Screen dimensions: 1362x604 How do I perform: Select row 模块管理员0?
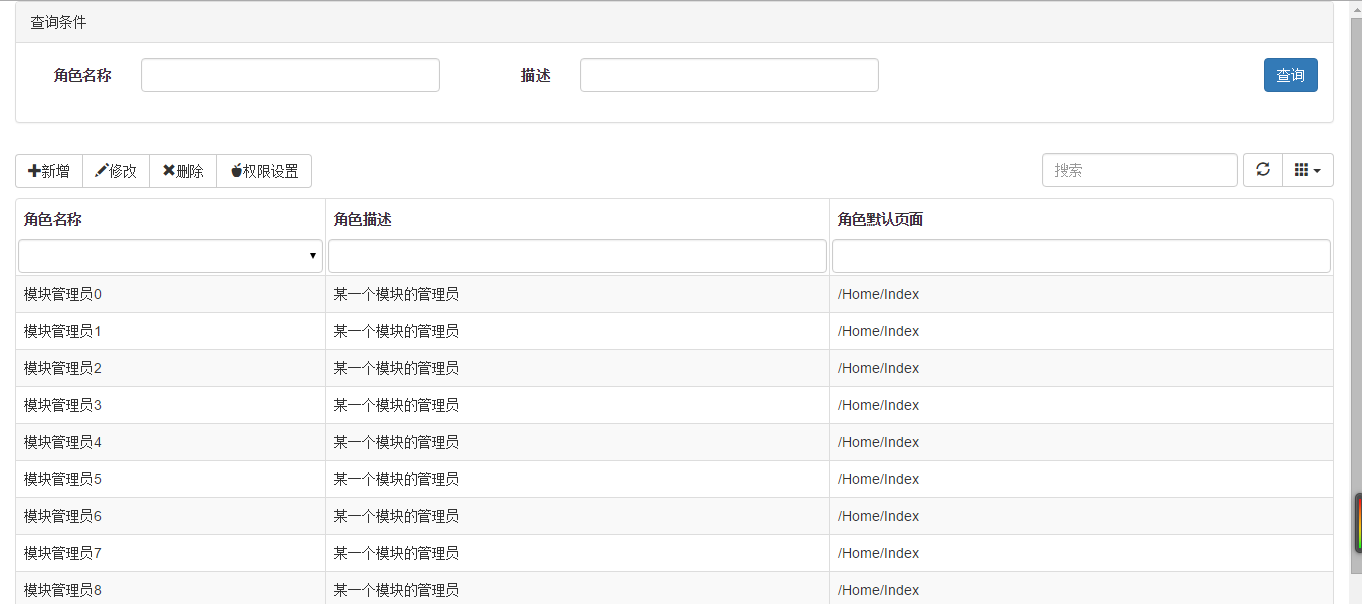coord(674,294)
